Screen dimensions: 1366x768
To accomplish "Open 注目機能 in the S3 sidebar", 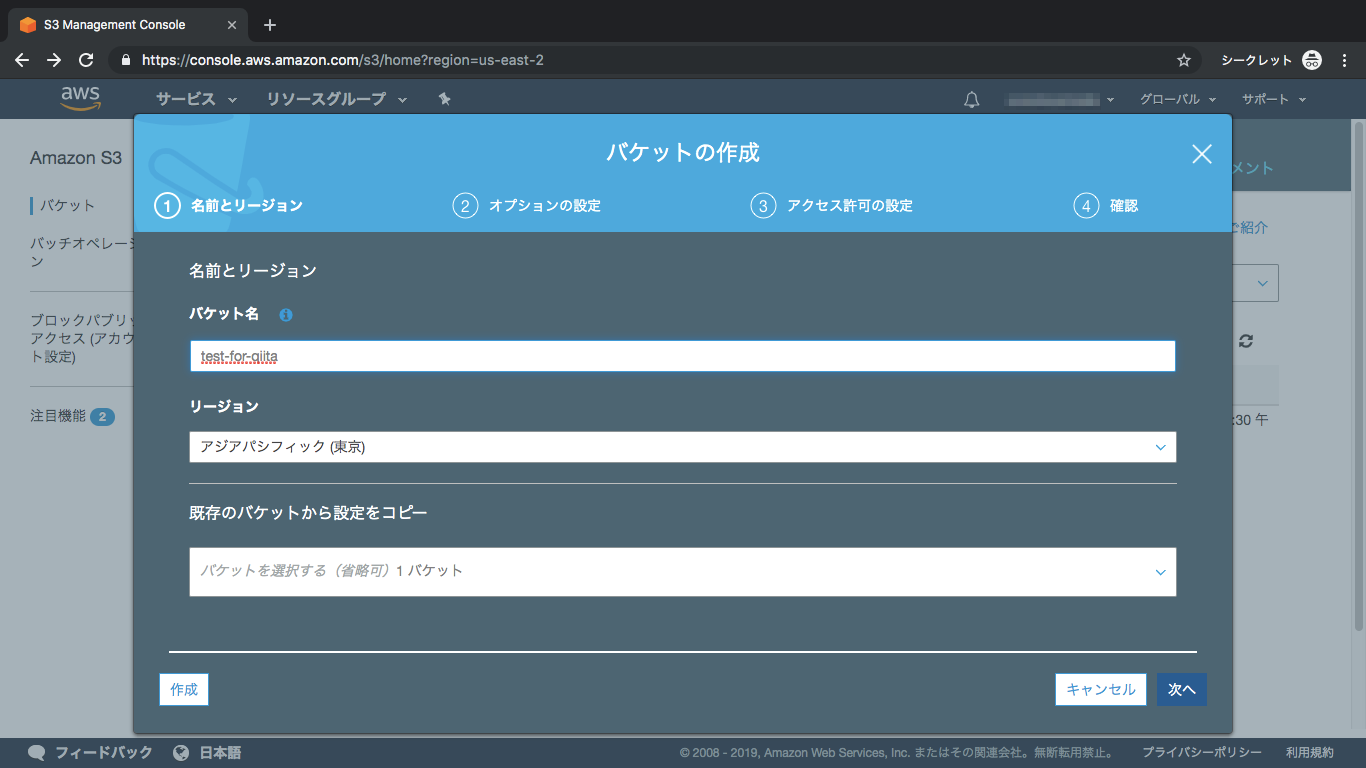I will click(58, 416).
